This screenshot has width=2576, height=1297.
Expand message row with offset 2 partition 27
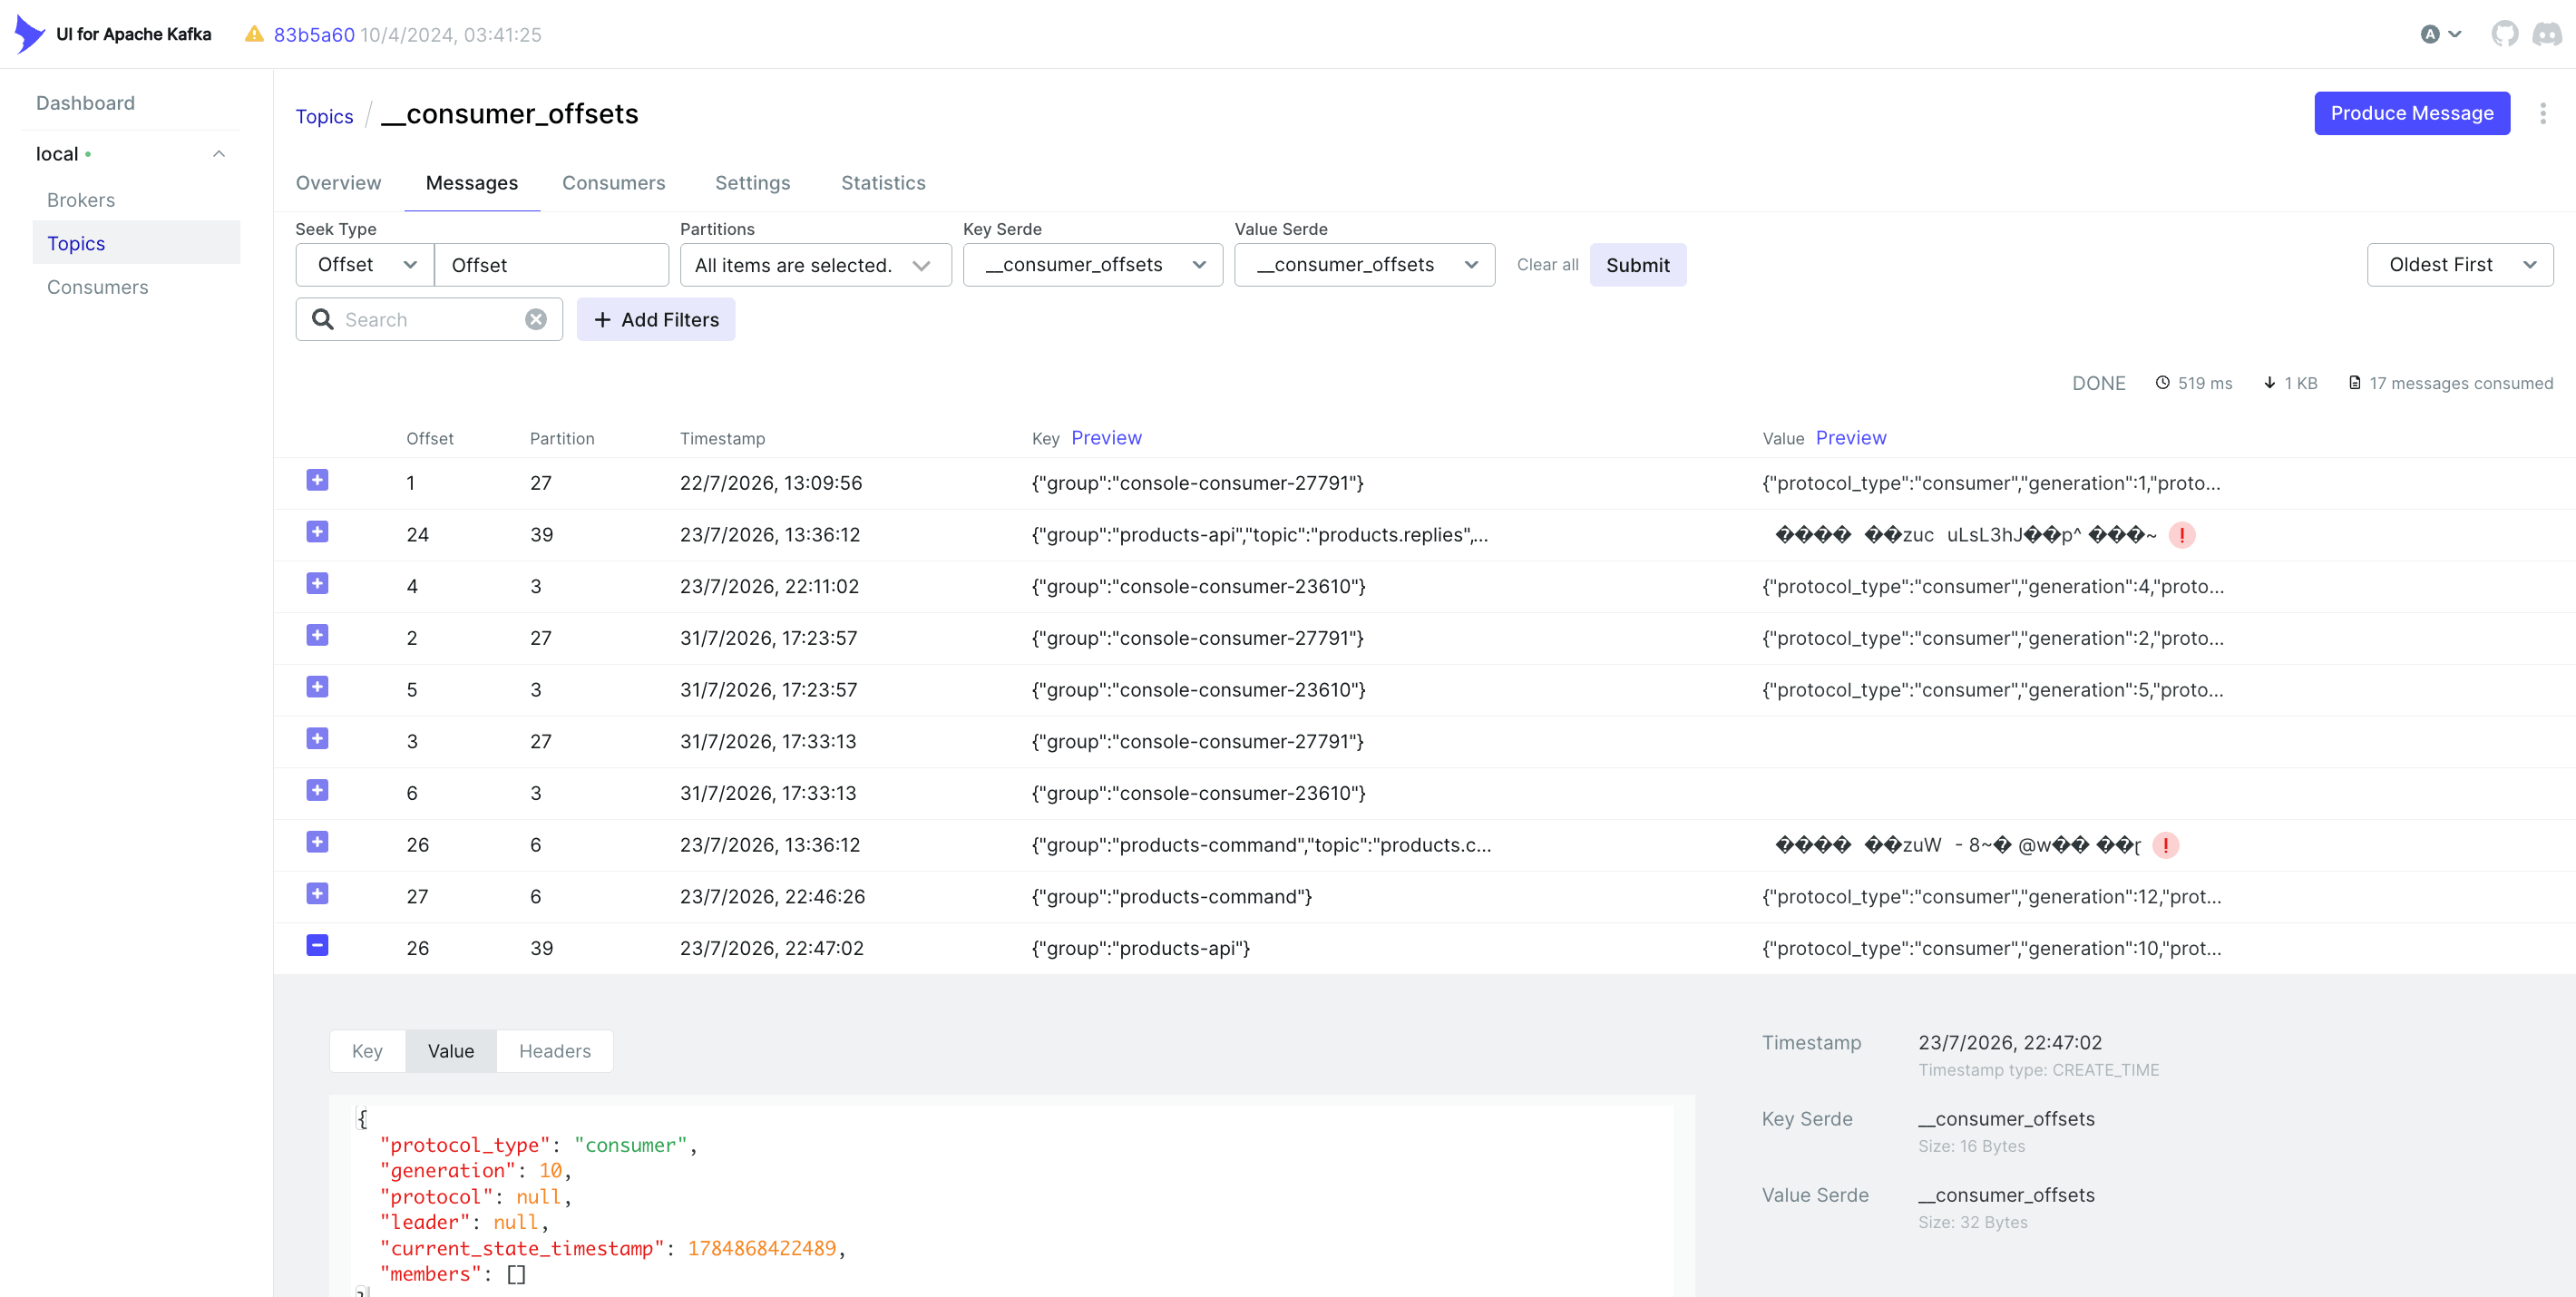317,635
